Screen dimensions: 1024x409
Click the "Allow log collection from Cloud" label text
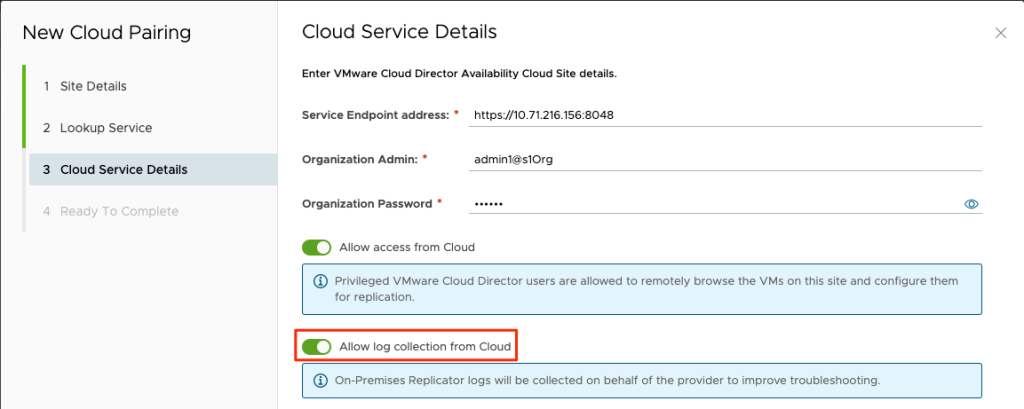coord(426,347)
